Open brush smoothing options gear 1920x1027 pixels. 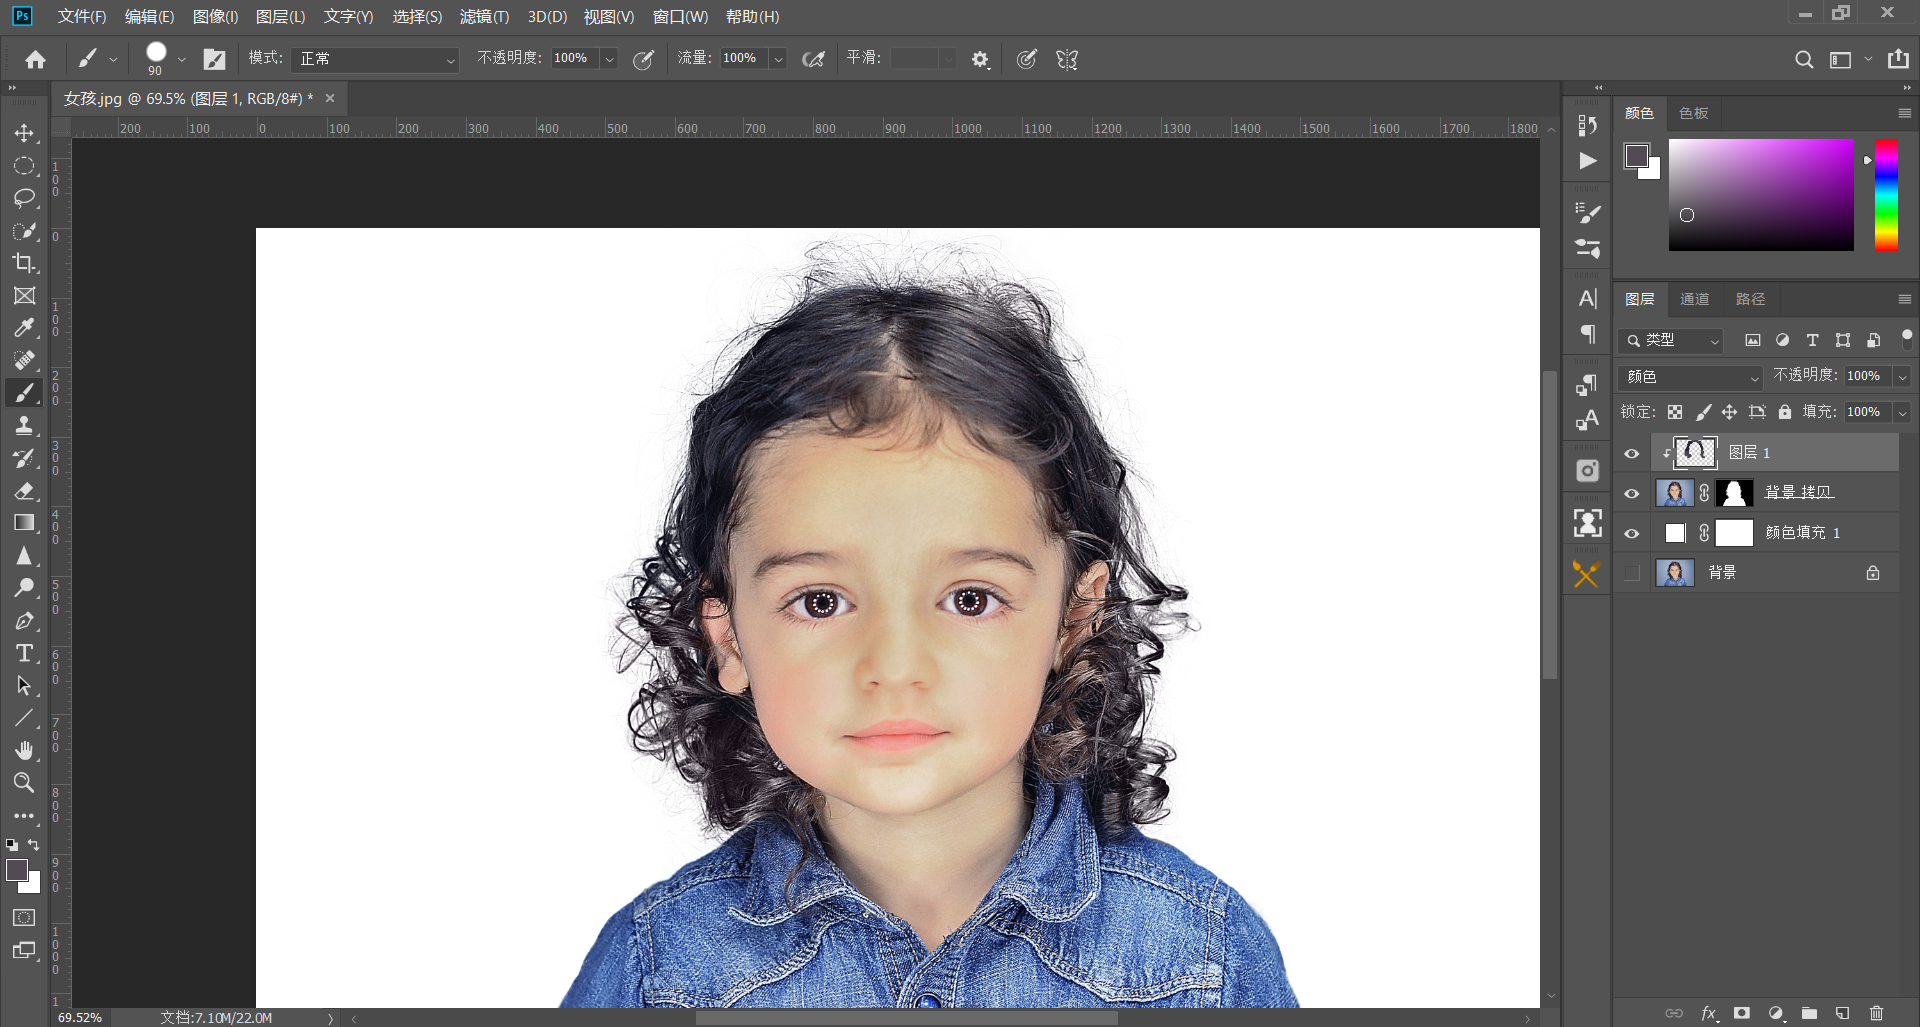pos(980,60)
